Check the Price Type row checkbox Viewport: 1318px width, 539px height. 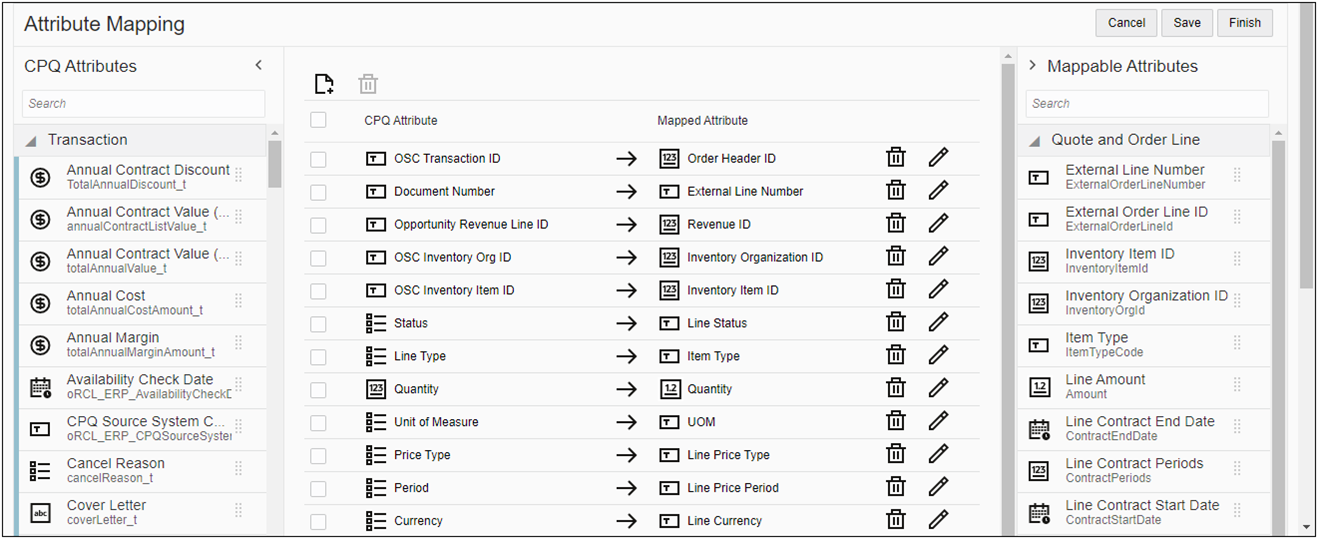[318, 456]
